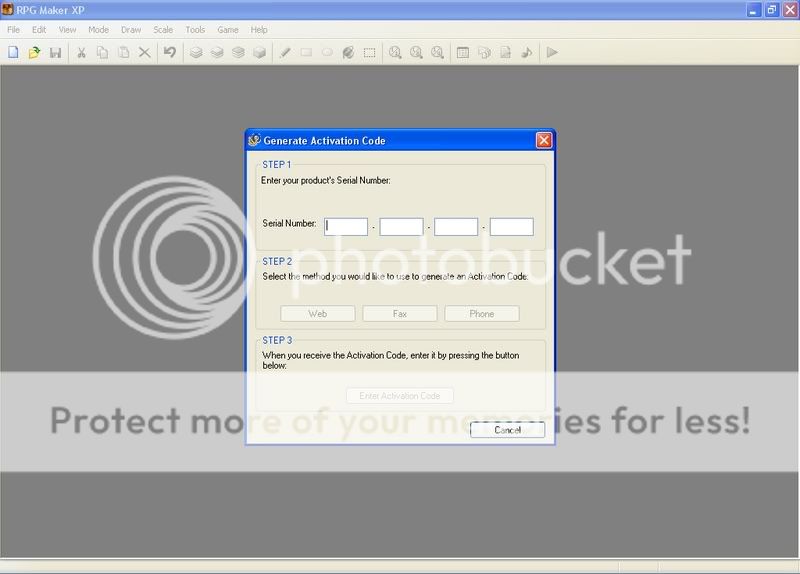Open the Help menu
Image resolution: width=800 pixels, height=574 pixels.
259,30
